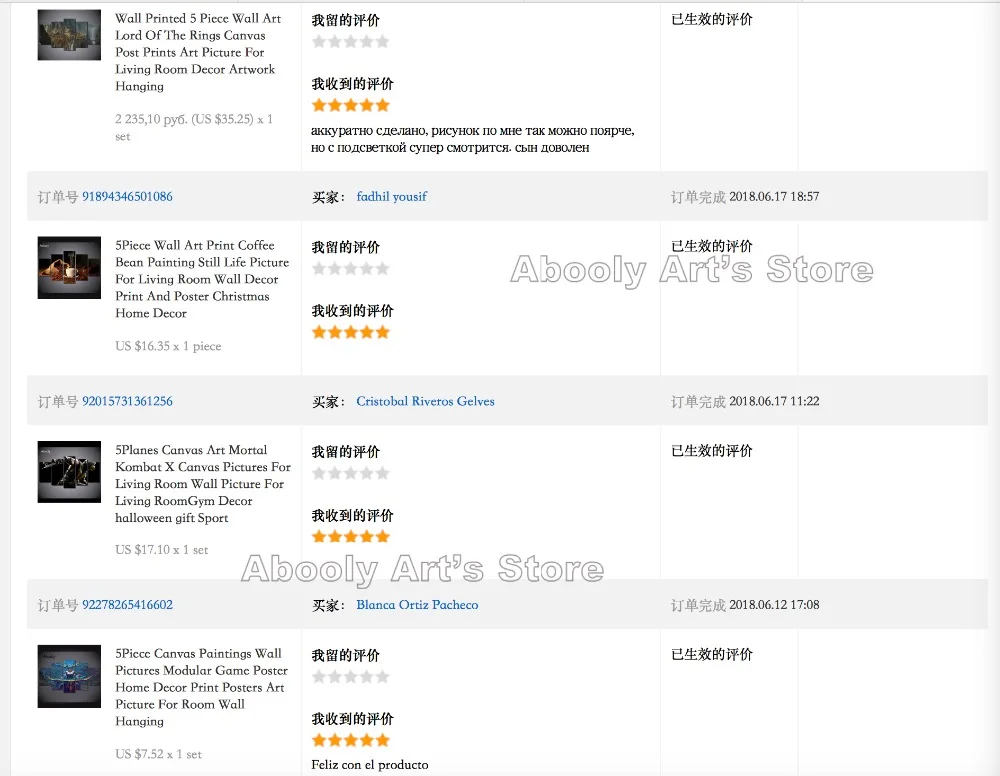The height and width of the screenshot is (776, 1000).
Task: View buyer Cristobal Riveros Gelves profile
Action: tap(425, 401)
